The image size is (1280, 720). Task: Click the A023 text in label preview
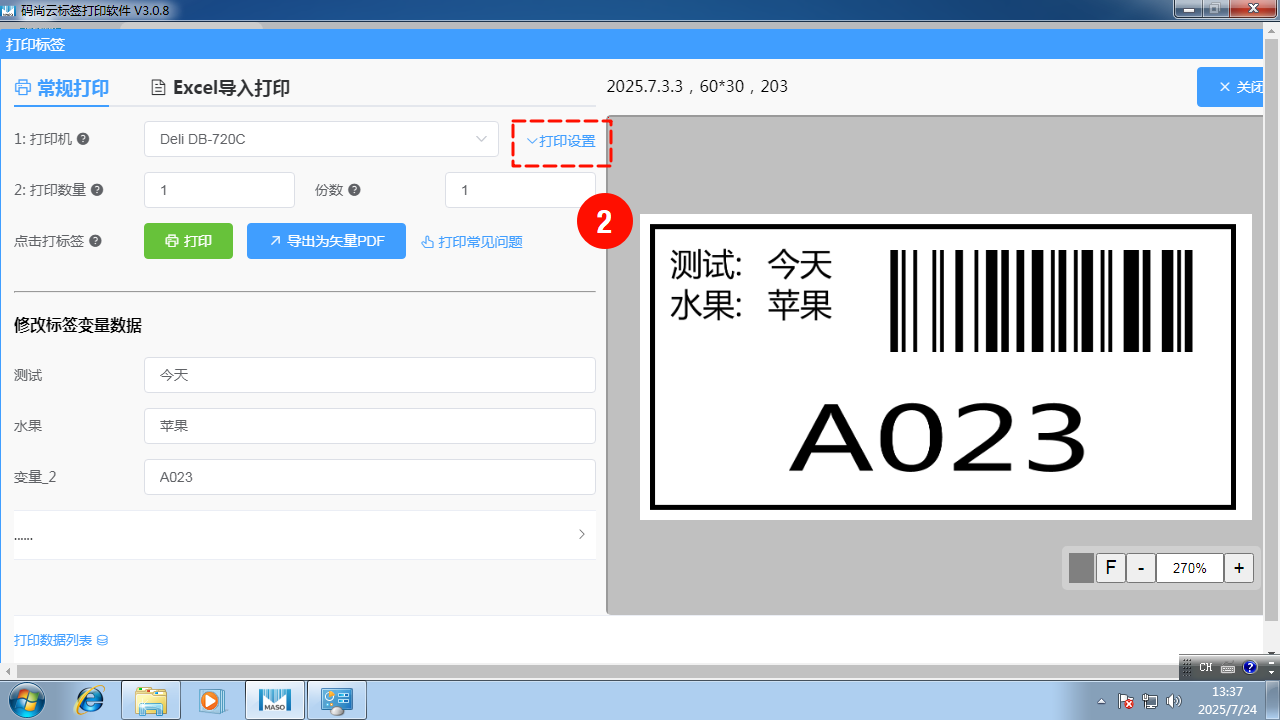pos(937,438)
